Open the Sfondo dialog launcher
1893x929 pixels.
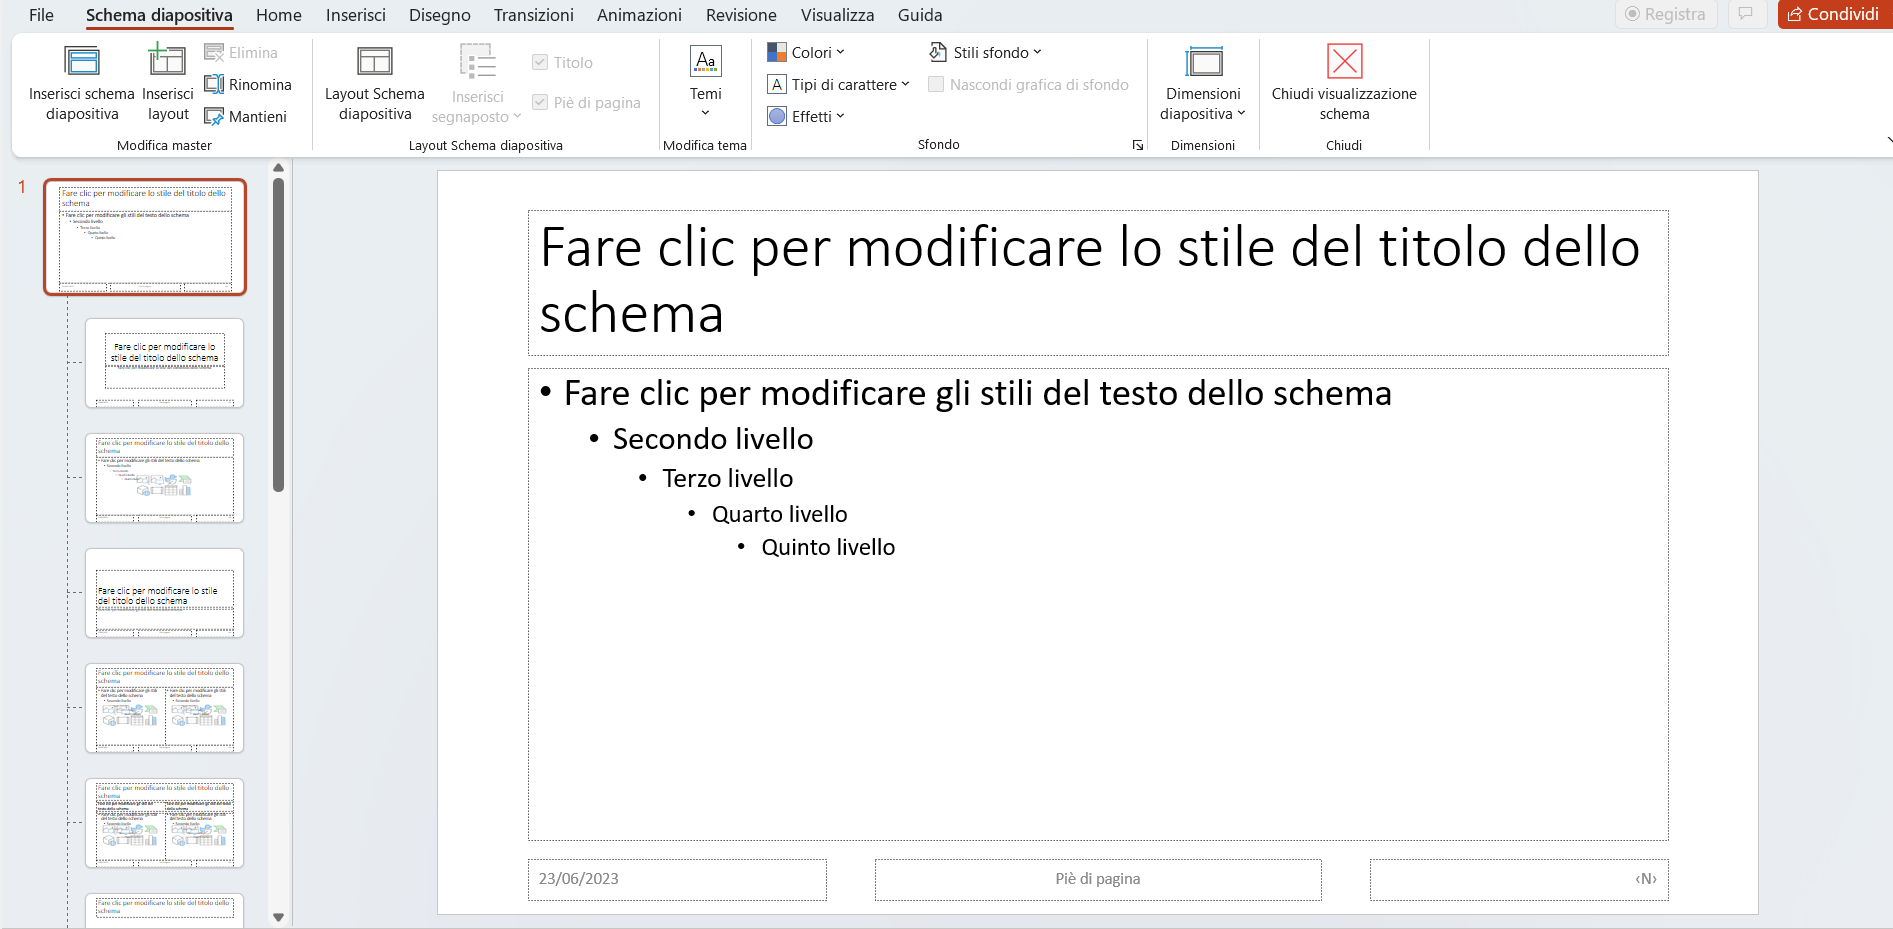(1137, 144)
